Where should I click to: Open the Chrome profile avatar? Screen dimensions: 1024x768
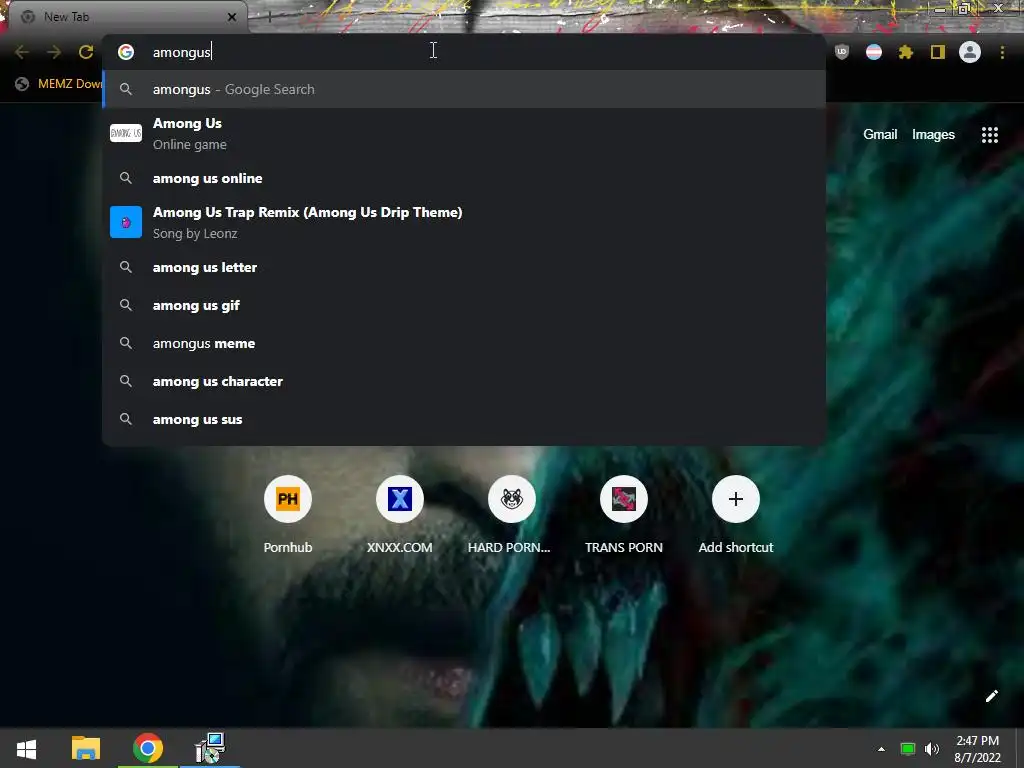coord(970,52)
